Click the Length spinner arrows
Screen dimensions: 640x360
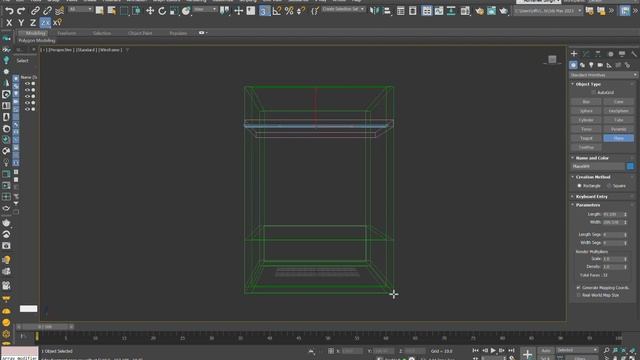coord(625,214)
